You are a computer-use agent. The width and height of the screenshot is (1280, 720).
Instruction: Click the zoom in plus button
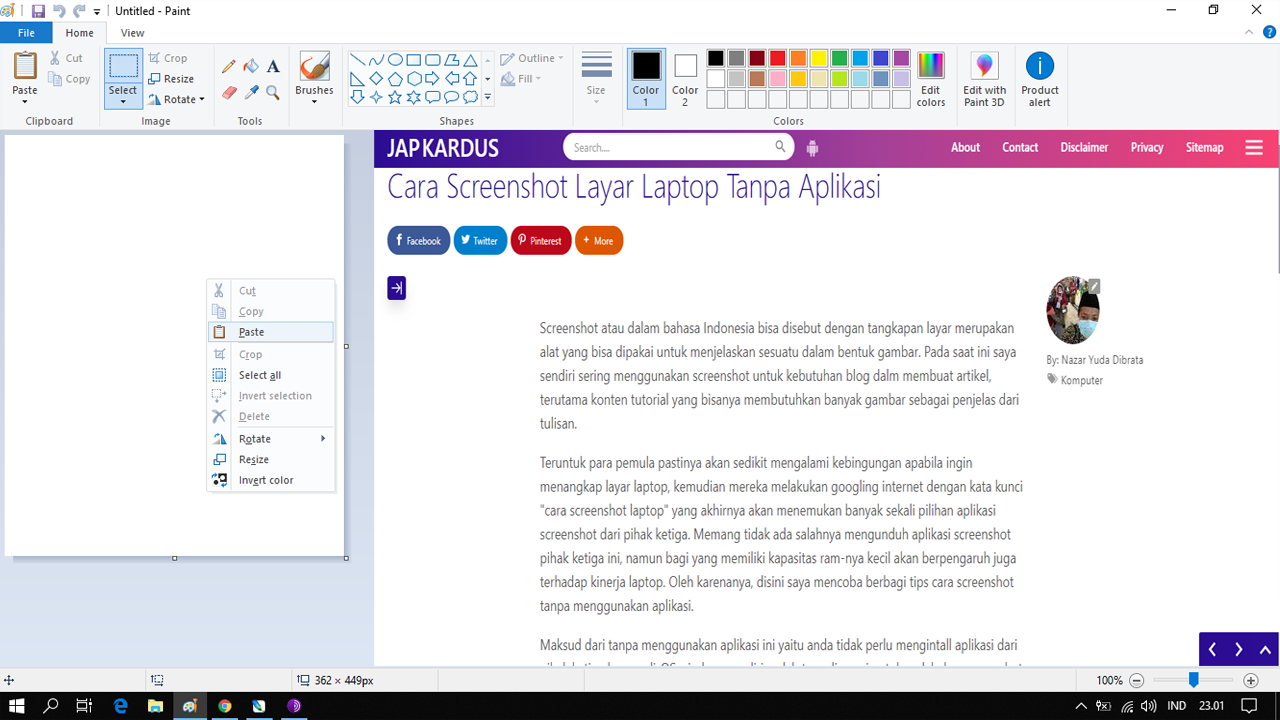tap(1250, 680)
